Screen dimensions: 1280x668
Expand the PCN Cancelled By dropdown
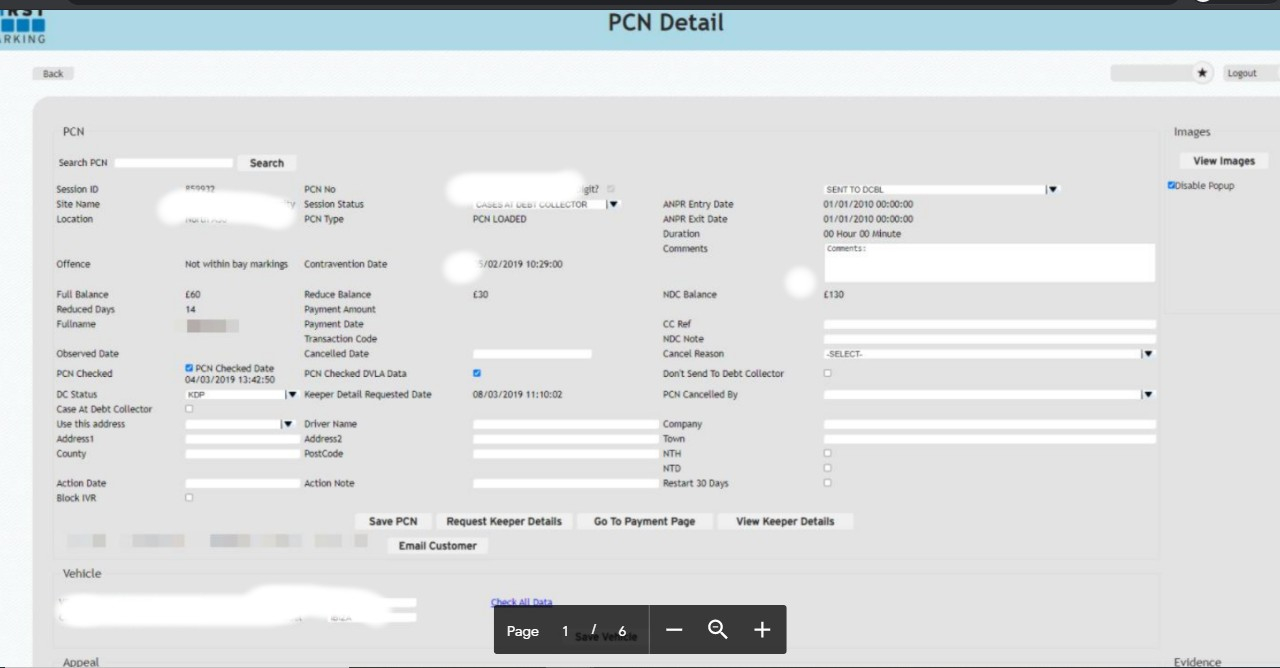pyautogui.click(x=1147, y=395)
